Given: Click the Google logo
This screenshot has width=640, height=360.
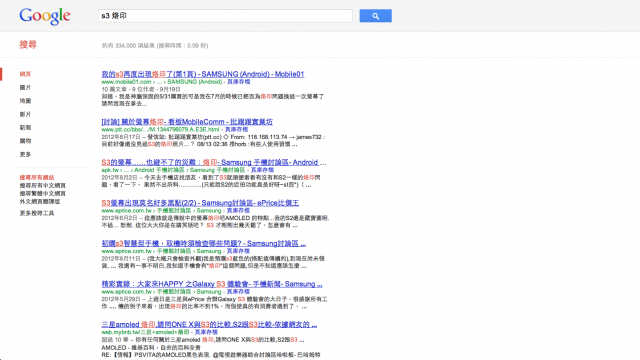Looking at the screenshot, I should click(45, 16).
